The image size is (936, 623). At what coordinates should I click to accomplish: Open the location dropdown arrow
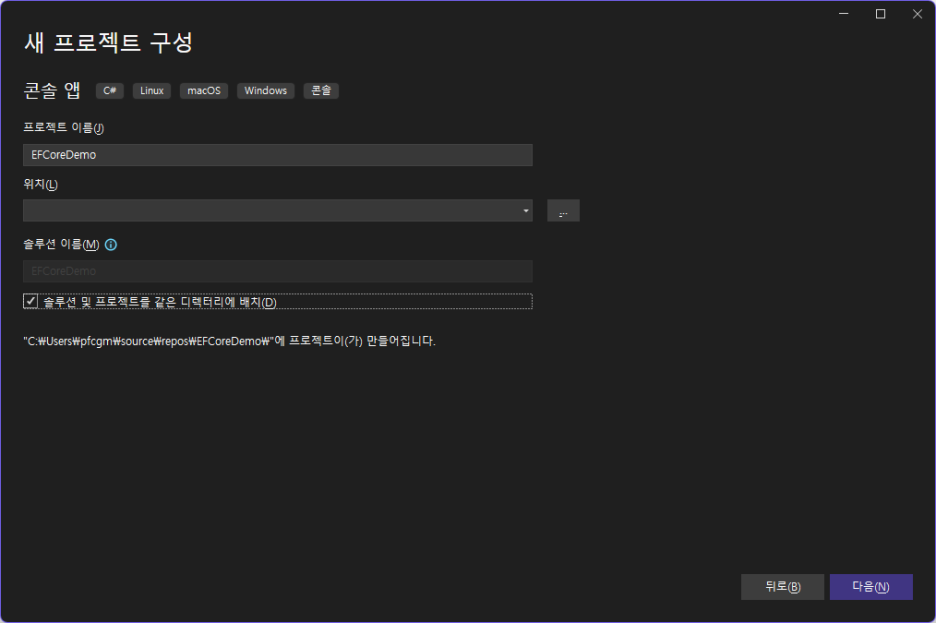tap(525, 211)
